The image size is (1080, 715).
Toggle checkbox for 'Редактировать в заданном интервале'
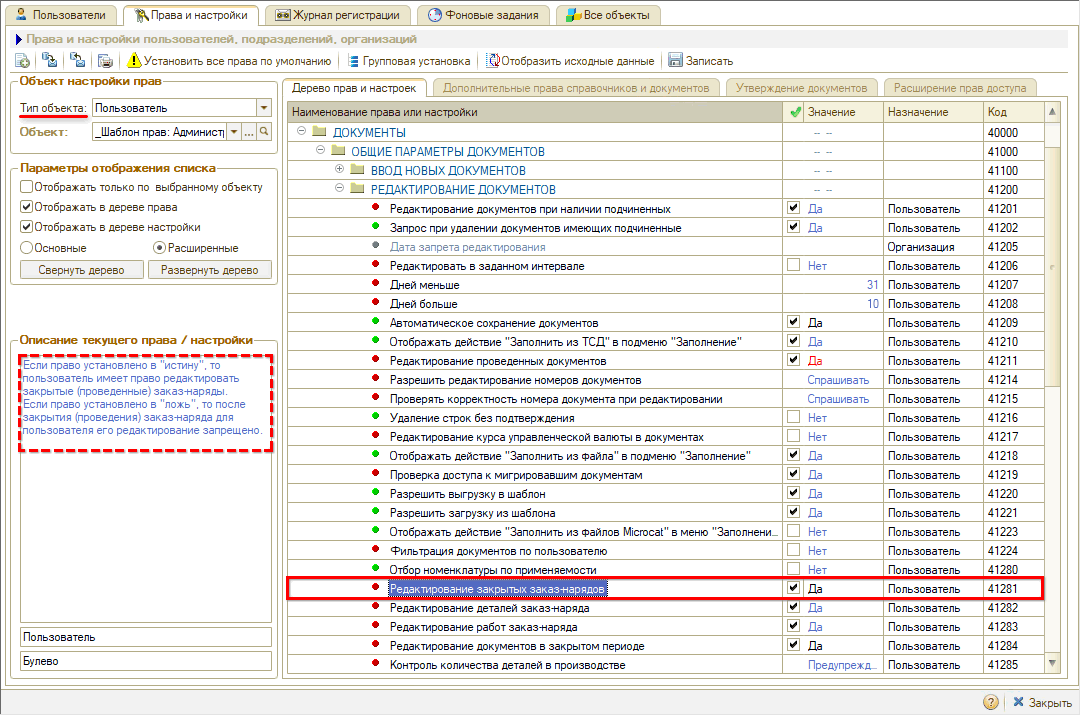[794, 266]
